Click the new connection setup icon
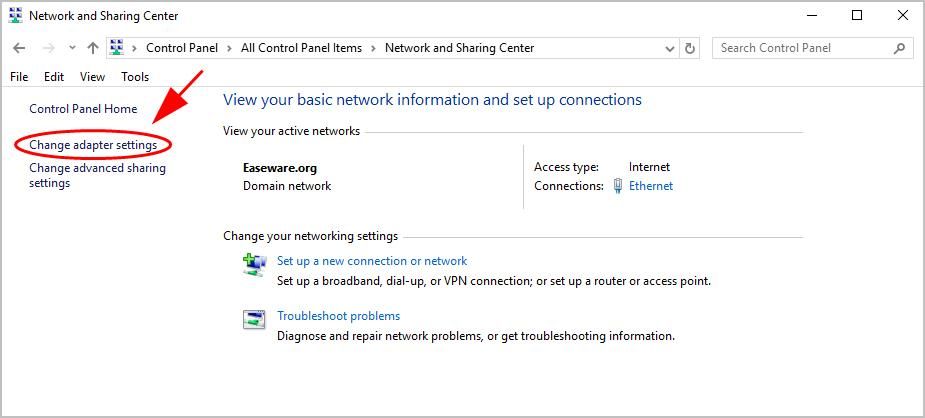The image size is (925, 418). coord(254,264)
